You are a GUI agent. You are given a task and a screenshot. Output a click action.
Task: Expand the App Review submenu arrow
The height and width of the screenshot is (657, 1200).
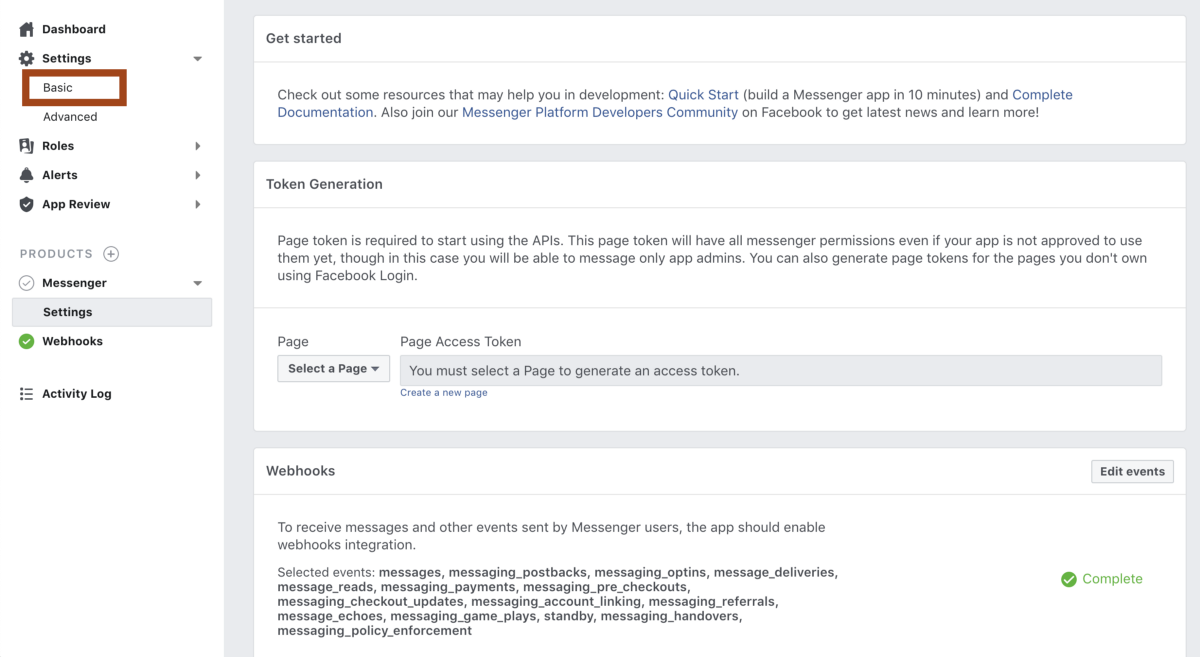point(197,204)
